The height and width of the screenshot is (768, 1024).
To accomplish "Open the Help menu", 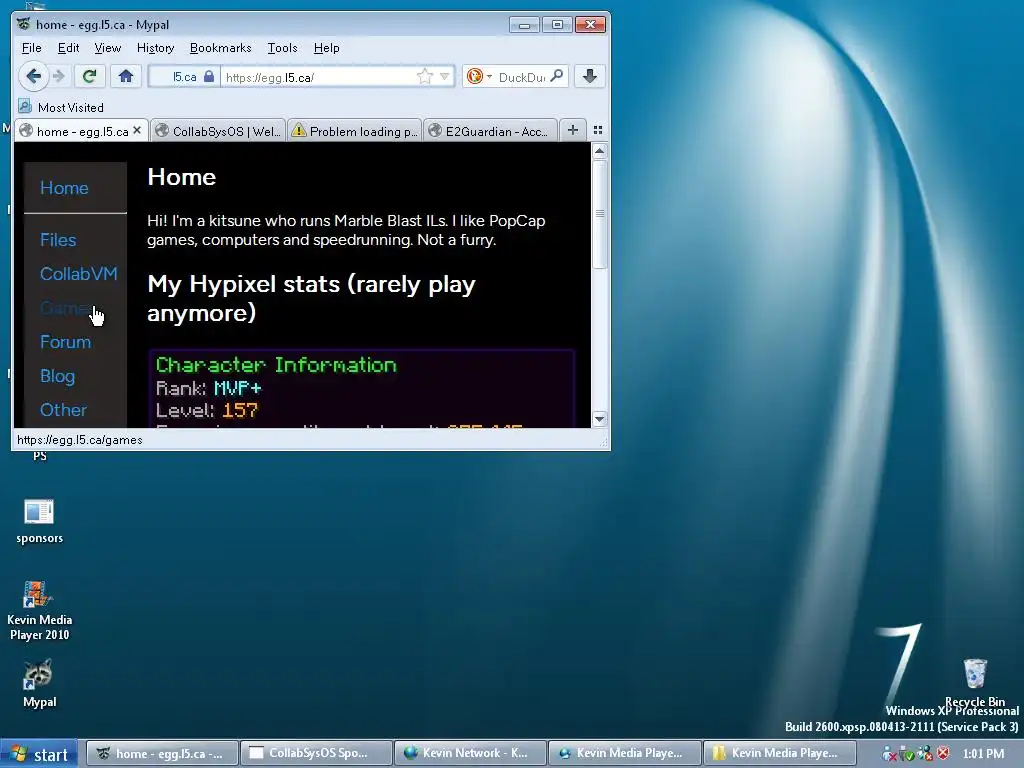I will [x=327, y=48].
